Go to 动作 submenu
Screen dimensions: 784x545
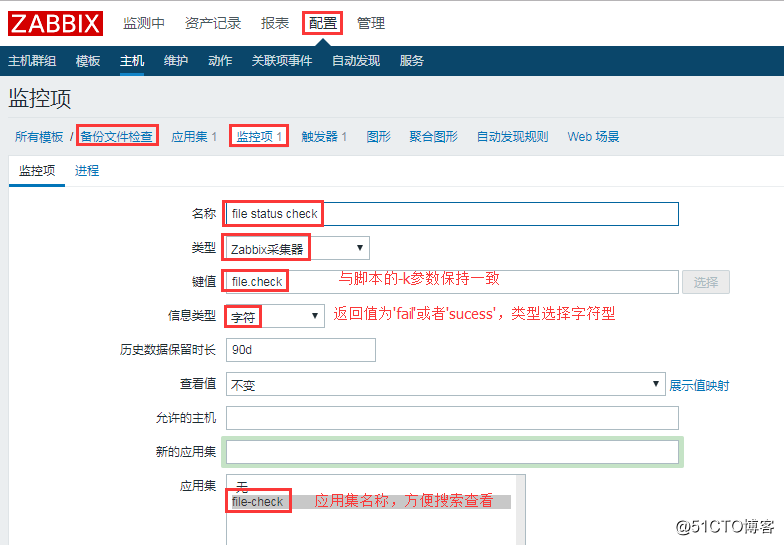pos(220,61)
